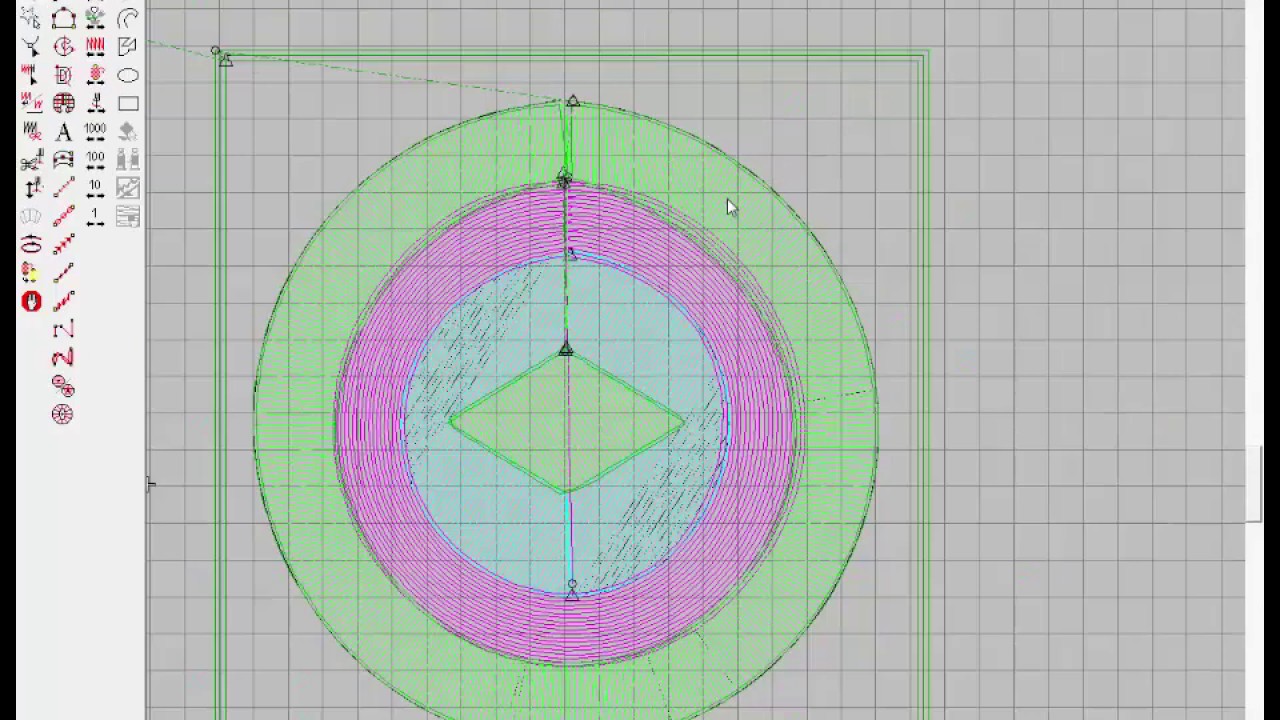This screenshot has width=1280, height=720.
Task: Click the red zigzag stitch spacing icon
Action: click(95, 46)
